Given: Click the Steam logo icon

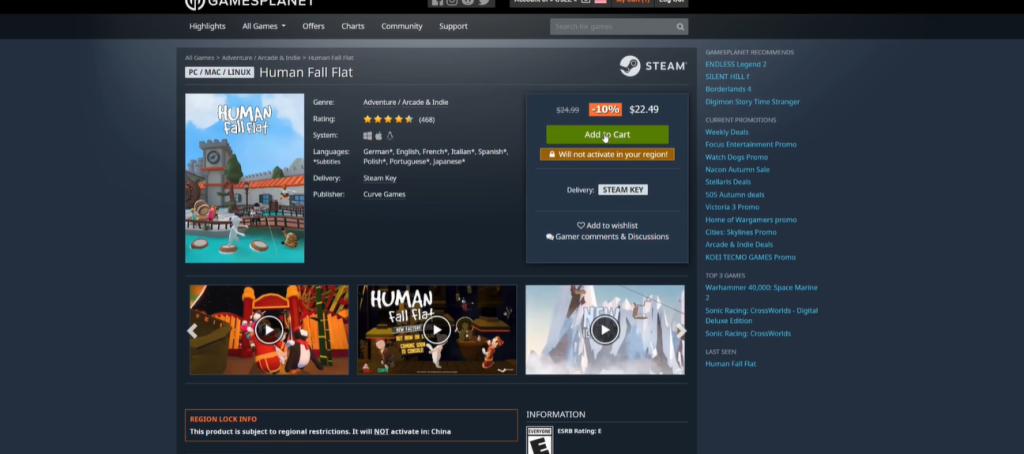Looking at the screenshot, I should [x=630, y=66].
